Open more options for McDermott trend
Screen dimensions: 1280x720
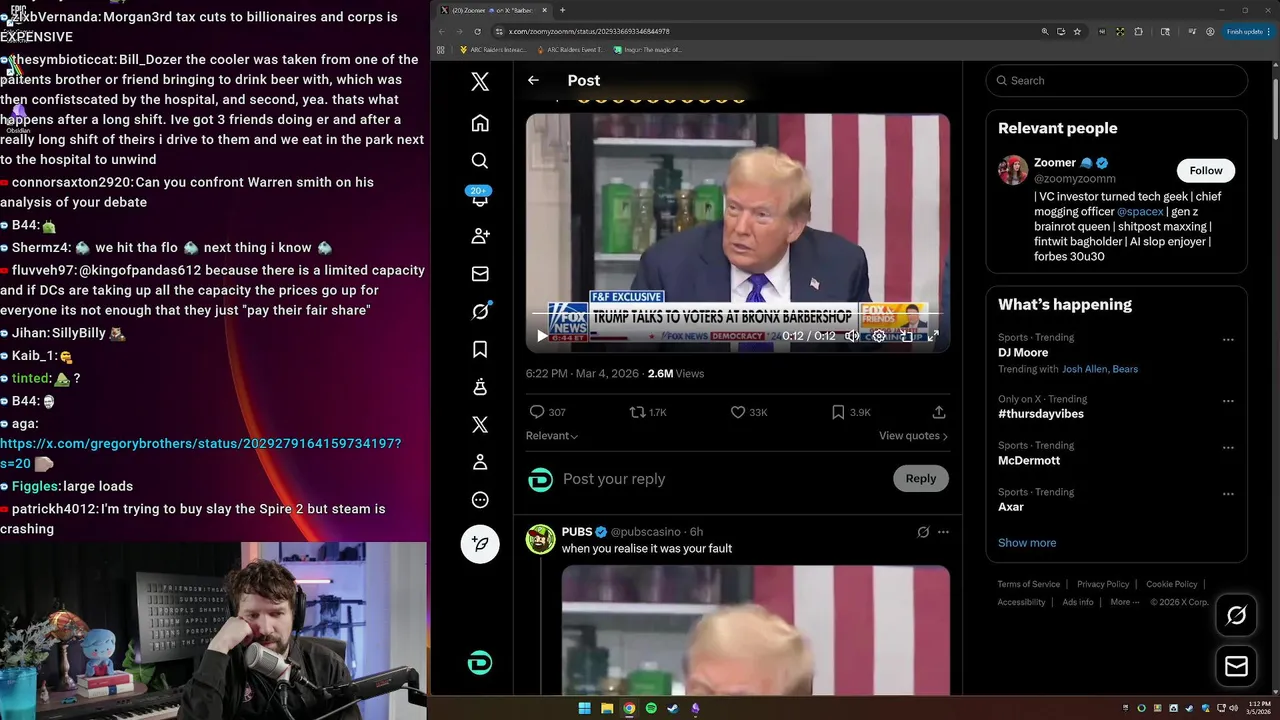click(x=1228, y=448)
